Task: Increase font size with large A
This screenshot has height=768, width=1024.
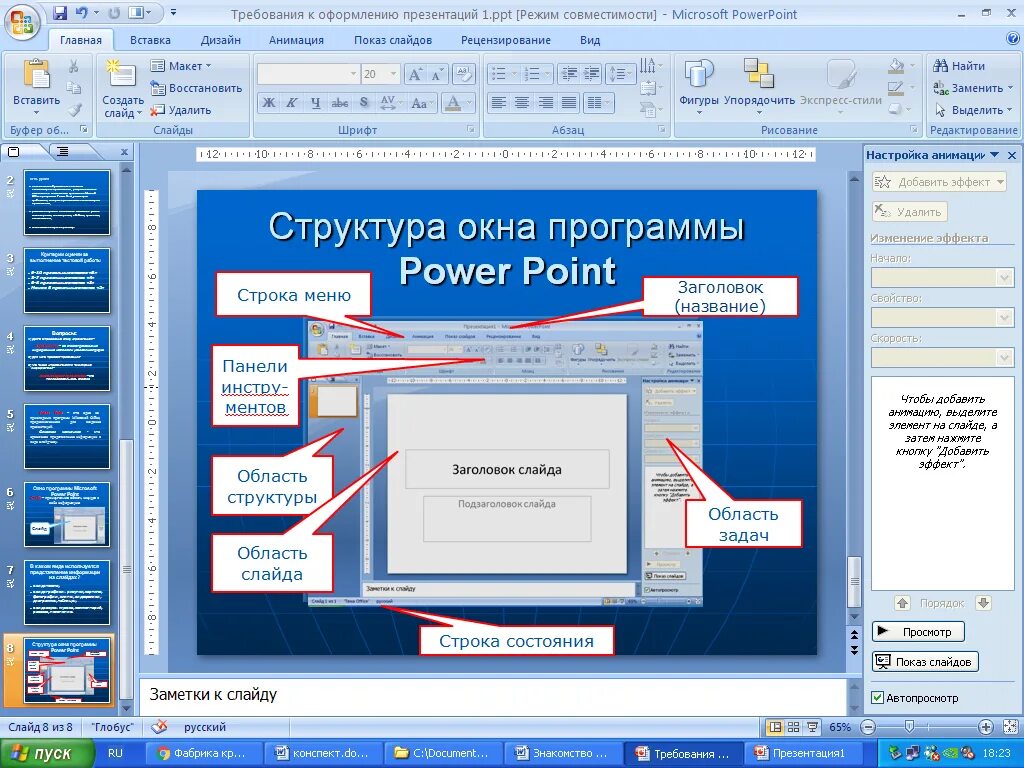Action: pyautogui.click(x=415, y=74)
